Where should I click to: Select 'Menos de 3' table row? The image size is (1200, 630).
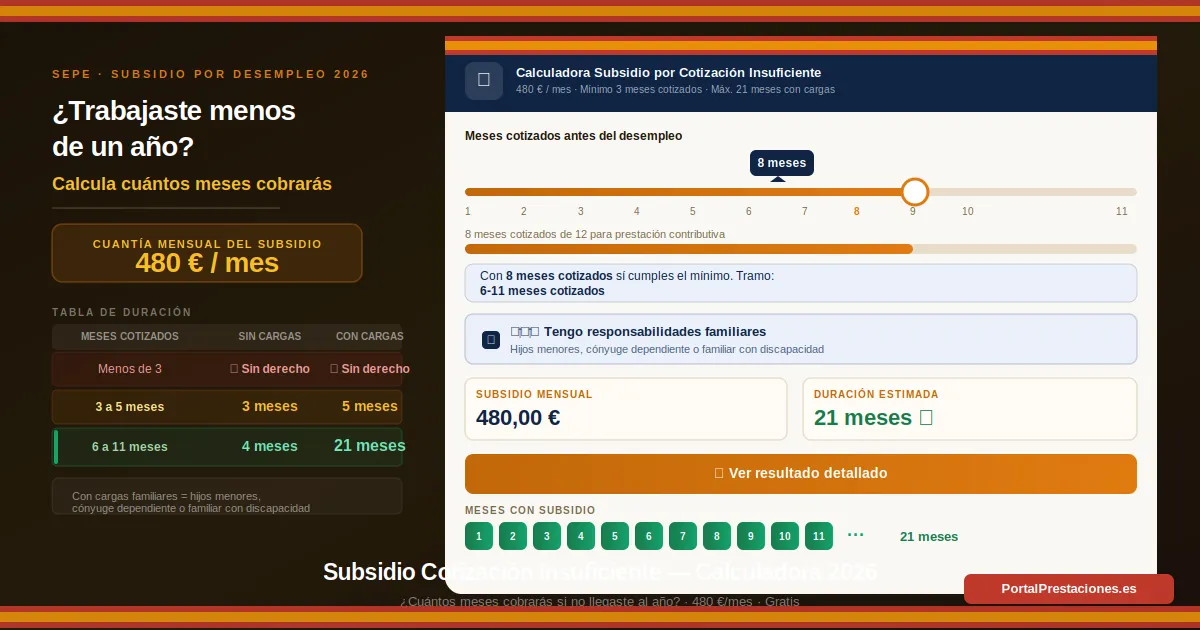click(227, 369)
